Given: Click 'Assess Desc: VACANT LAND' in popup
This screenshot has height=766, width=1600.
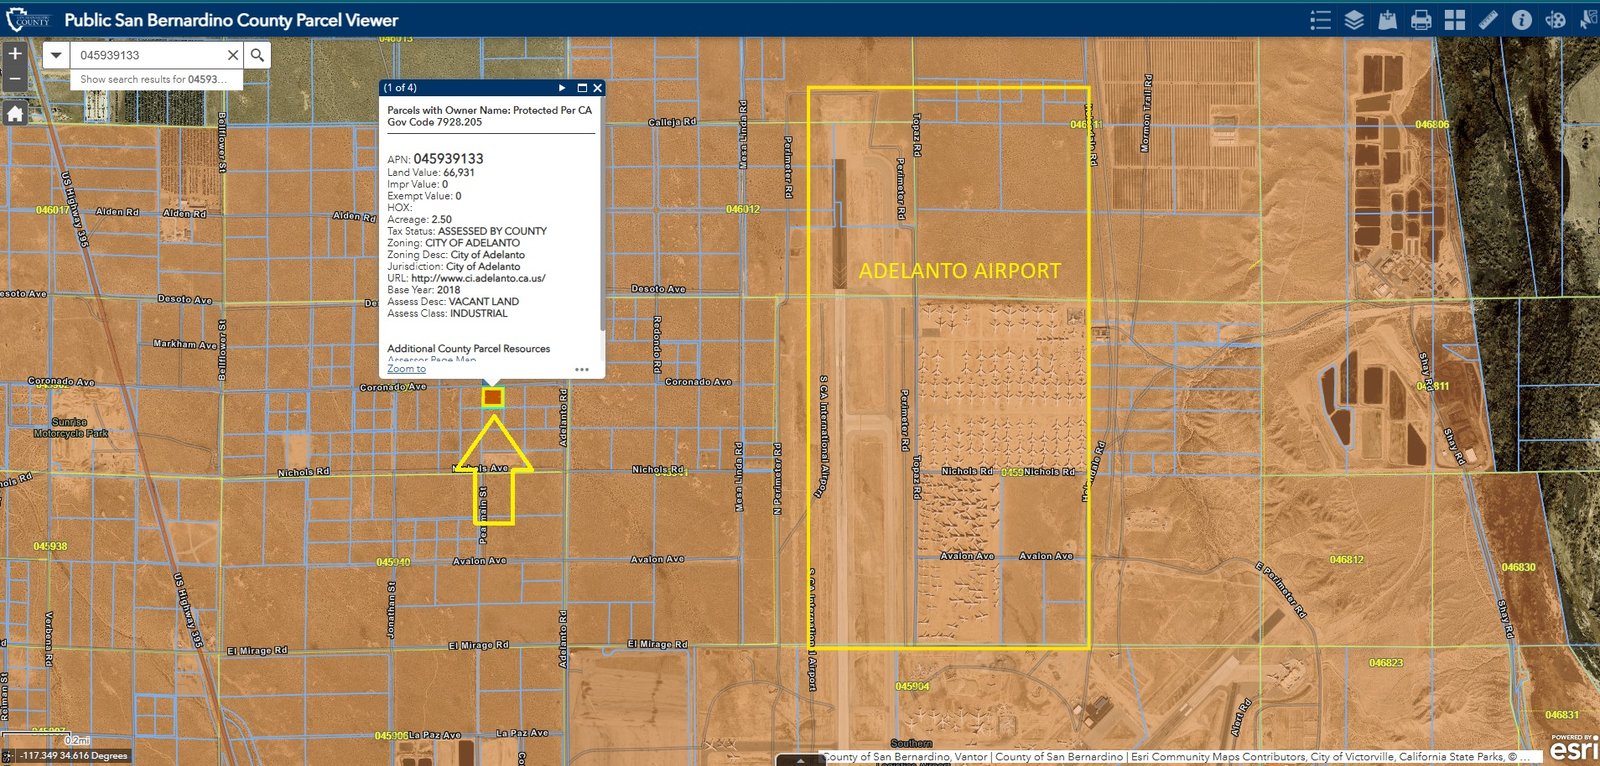Looking at the screenshot, I should [x=453, y=301].
